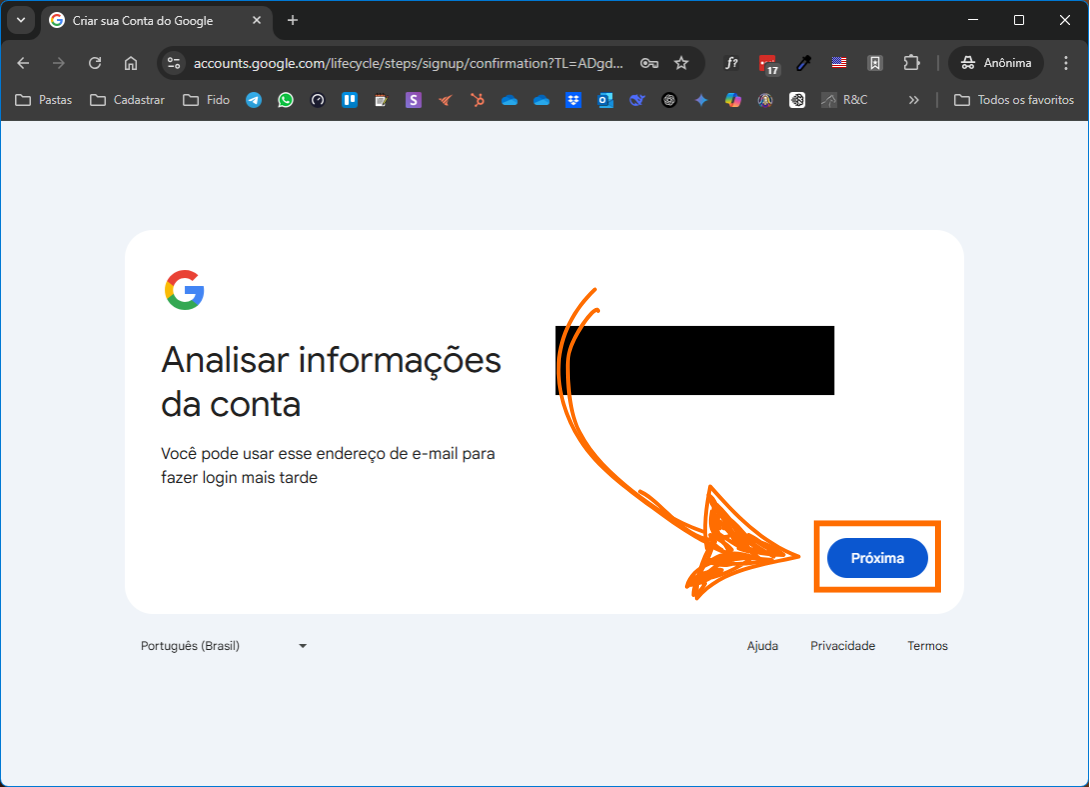Open the Gemini sparkle bookmark icon
Image resolution: width=1090 pixels, height=787 pixels.
point(701,100)
